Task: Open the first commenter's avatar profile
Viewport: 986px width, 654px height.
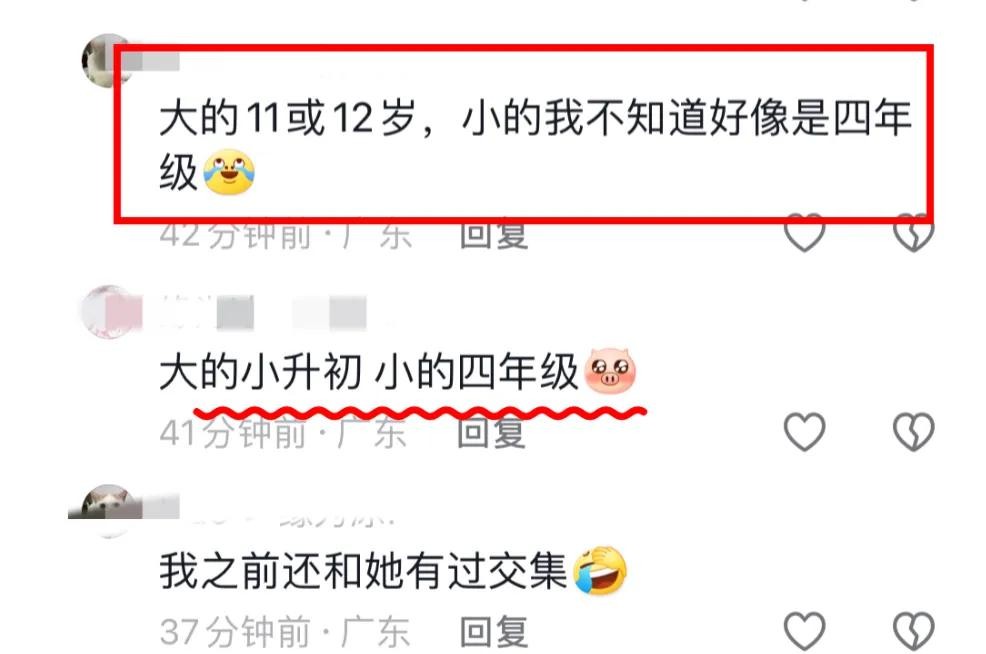Action: (107, 60)
